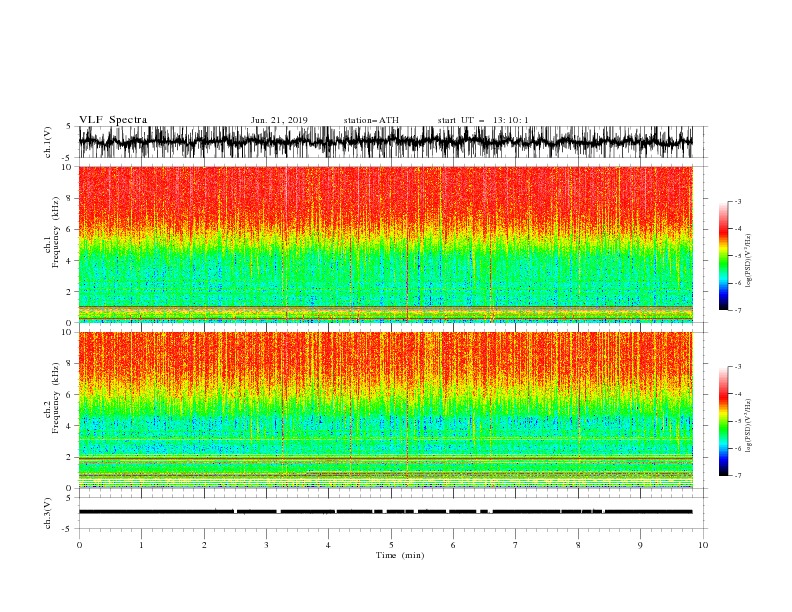Click the "5" tick on the time axis
Image resolution: width=792 pixels, height=612 pixels.
[x=391, y=545]
